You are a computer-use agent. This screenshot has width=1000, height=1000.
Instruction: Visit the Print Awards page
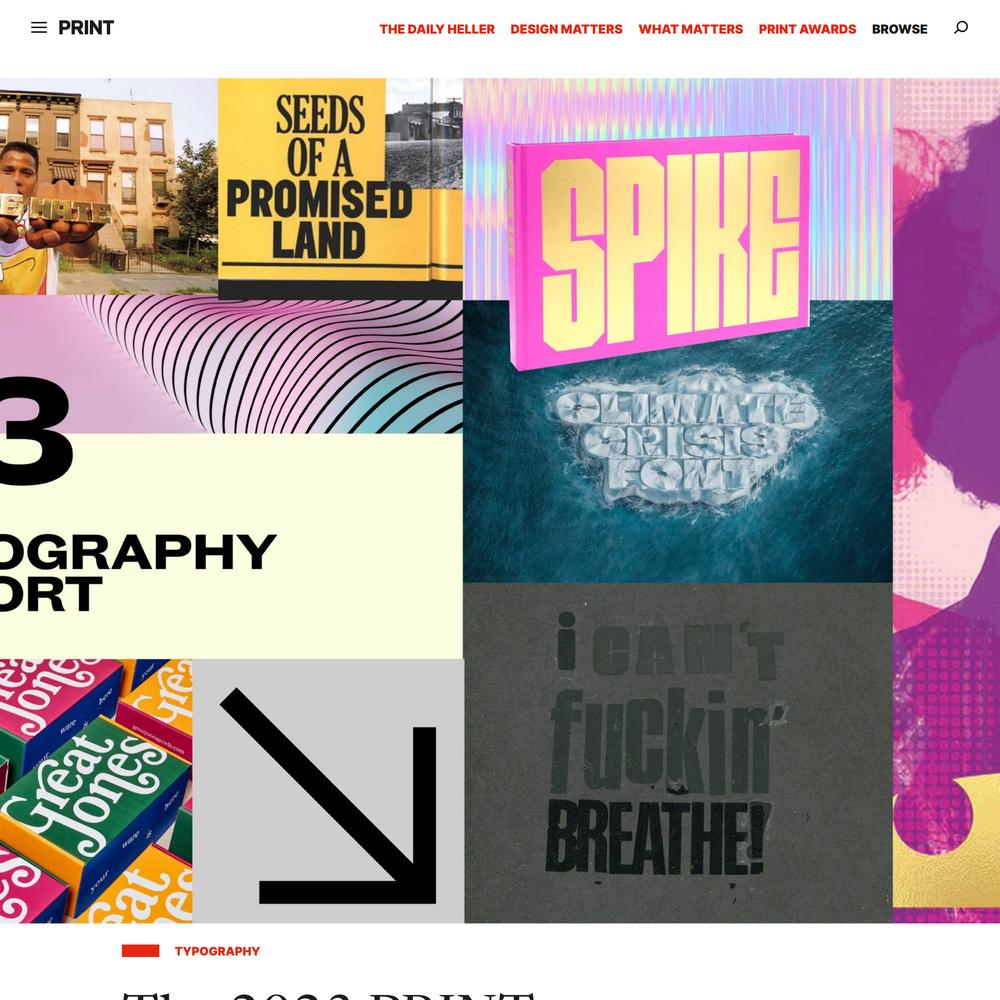[x=807, y=29]
